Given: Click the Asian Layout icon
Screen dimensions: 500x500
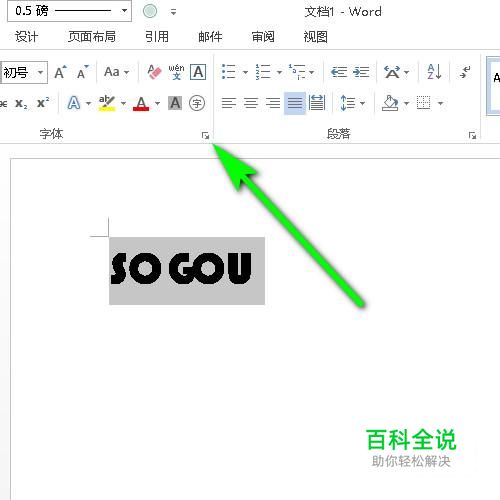Looking at the screenshot, I should point(392,72).
